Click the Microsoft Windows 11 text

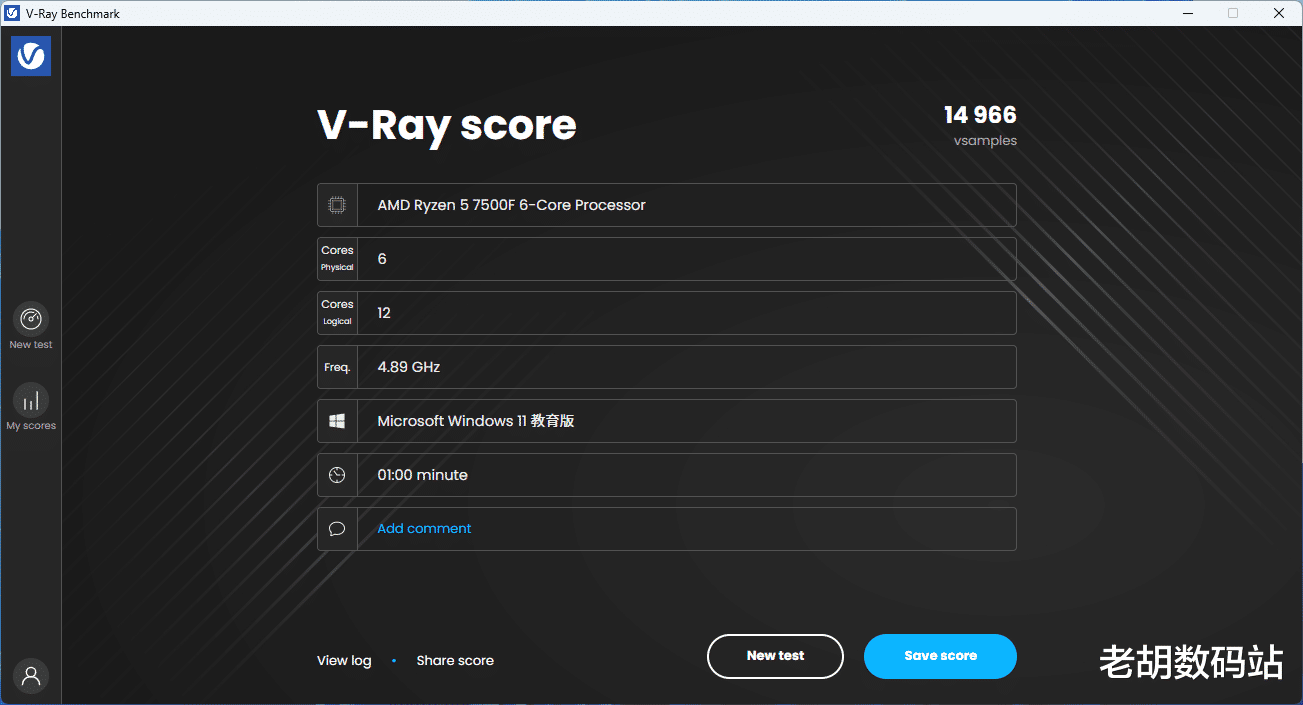(x=475, y=421)
